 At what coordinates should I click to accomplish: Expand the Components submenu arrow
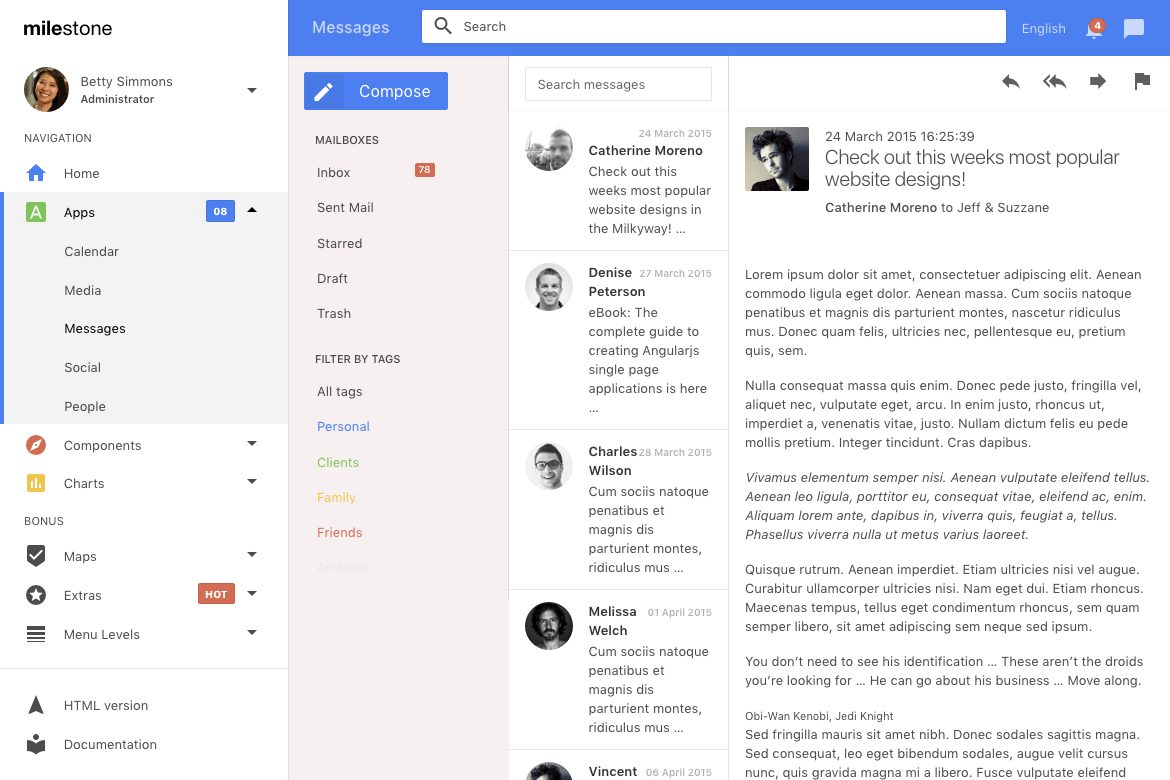[x=252, y=443]
